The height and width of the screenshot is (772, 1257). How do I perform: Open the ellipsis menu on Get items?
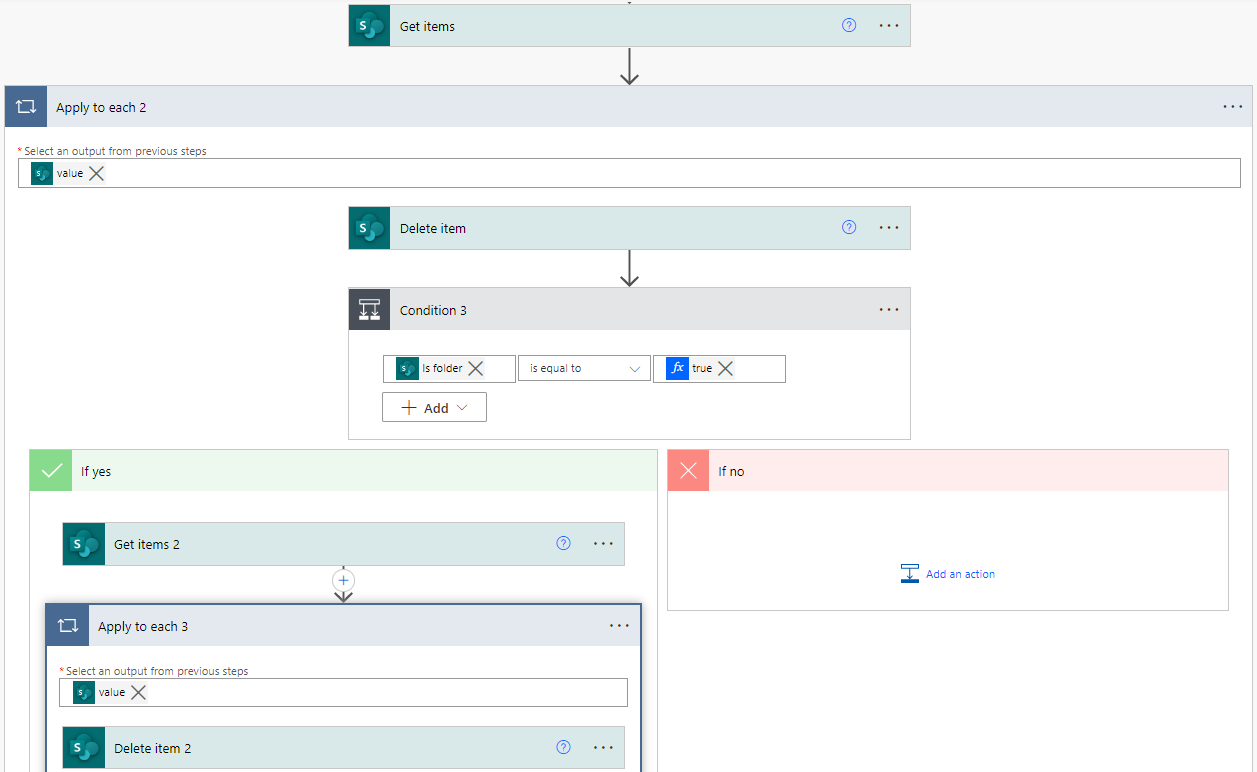point(889,26)
